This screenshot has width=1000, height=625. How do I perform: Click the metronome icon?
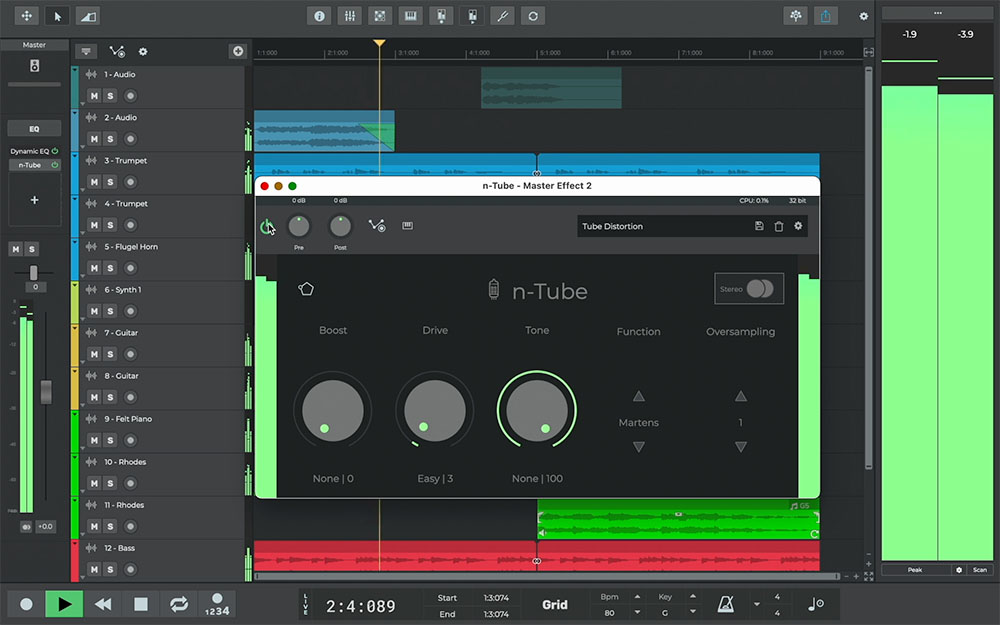(725, 604)
